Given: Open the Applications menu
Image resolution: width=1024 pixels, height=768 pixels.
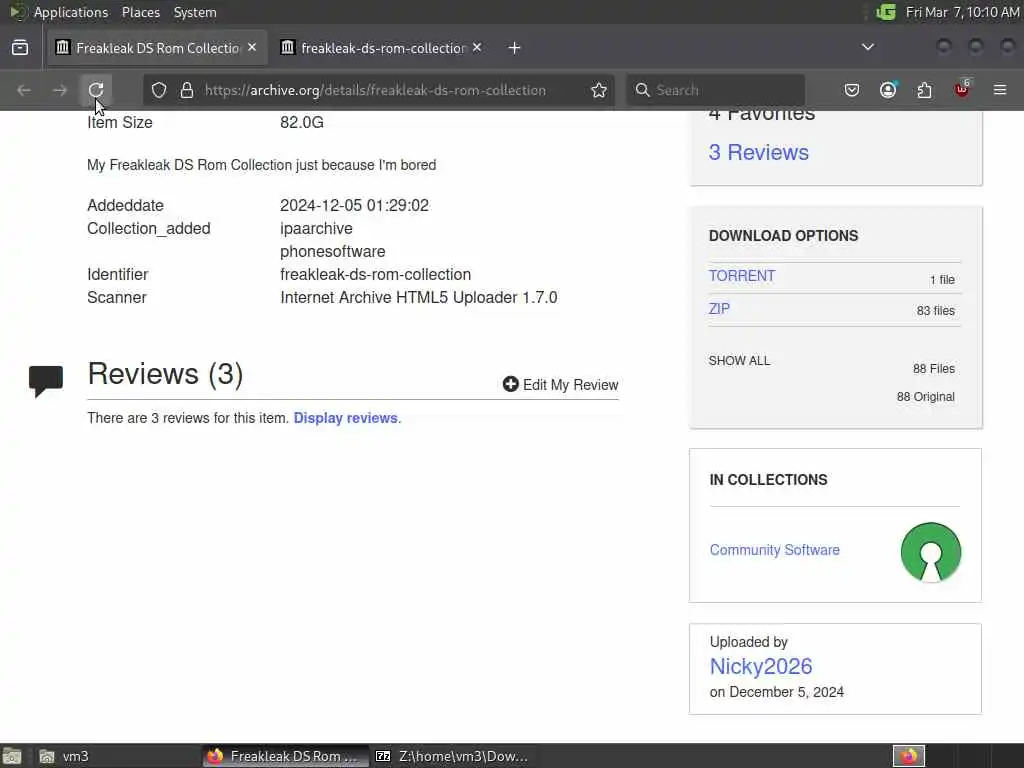Looking at the screenshot, I should pos(71,12).
